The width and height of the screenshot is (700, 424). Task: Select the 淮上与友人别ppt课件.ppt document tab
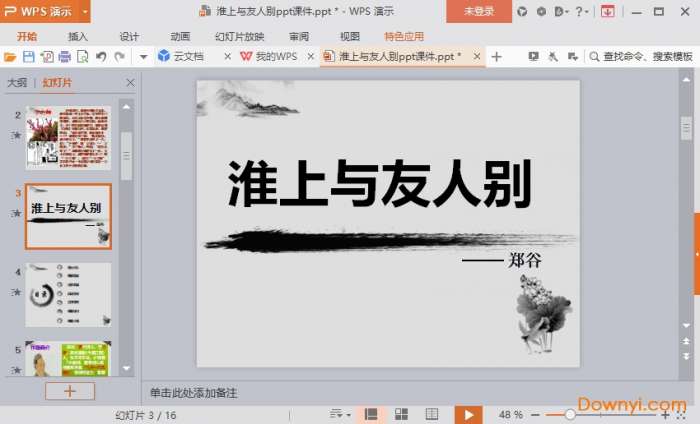pyautogui.click(x=392, y=56)
